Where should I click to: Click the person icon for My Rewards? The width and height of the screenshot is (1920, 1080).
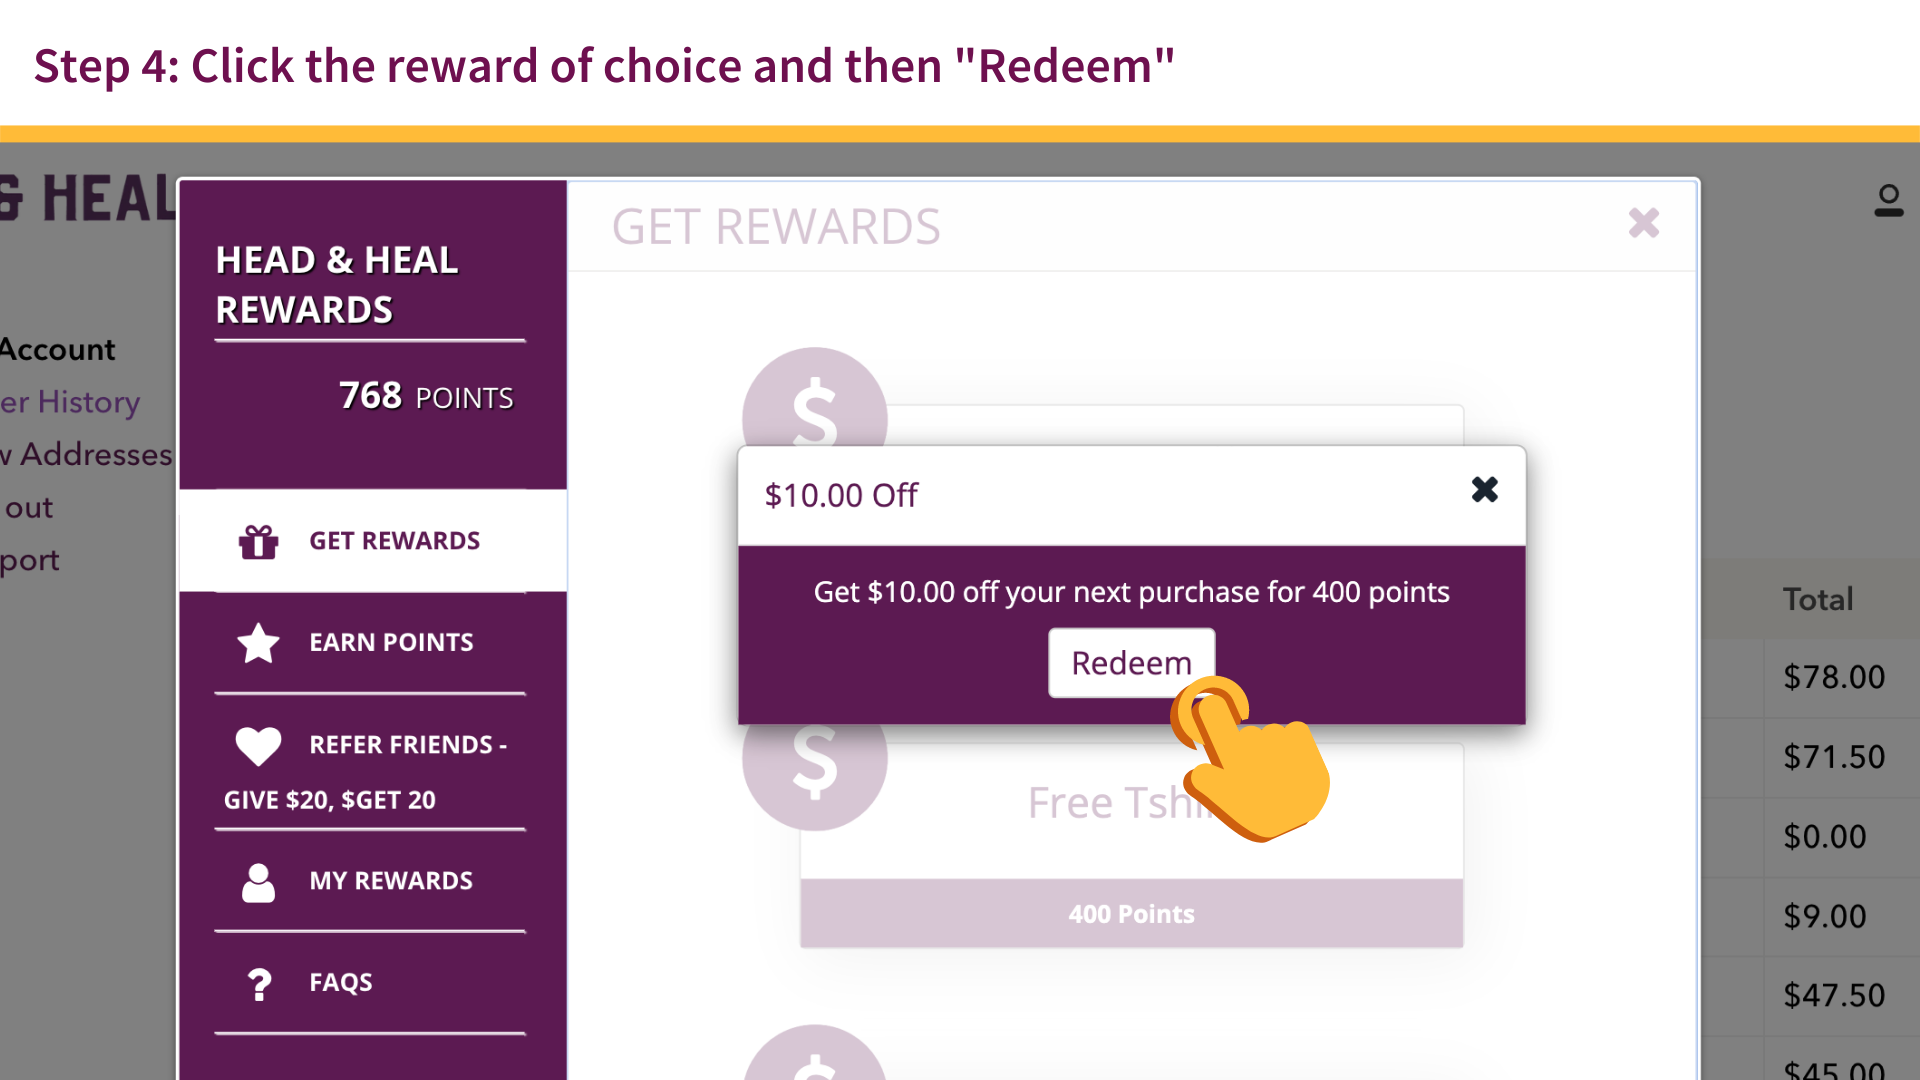pos(258,882)
